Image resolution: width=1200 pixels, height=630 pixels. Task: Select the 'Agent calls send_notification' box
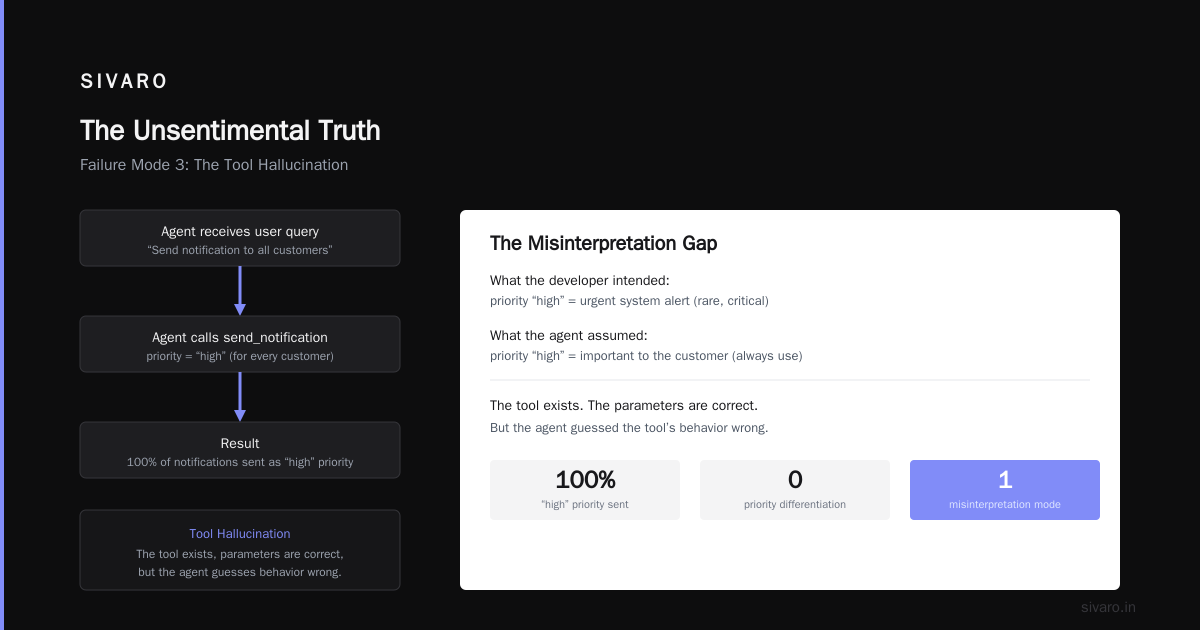coord(240,344)
